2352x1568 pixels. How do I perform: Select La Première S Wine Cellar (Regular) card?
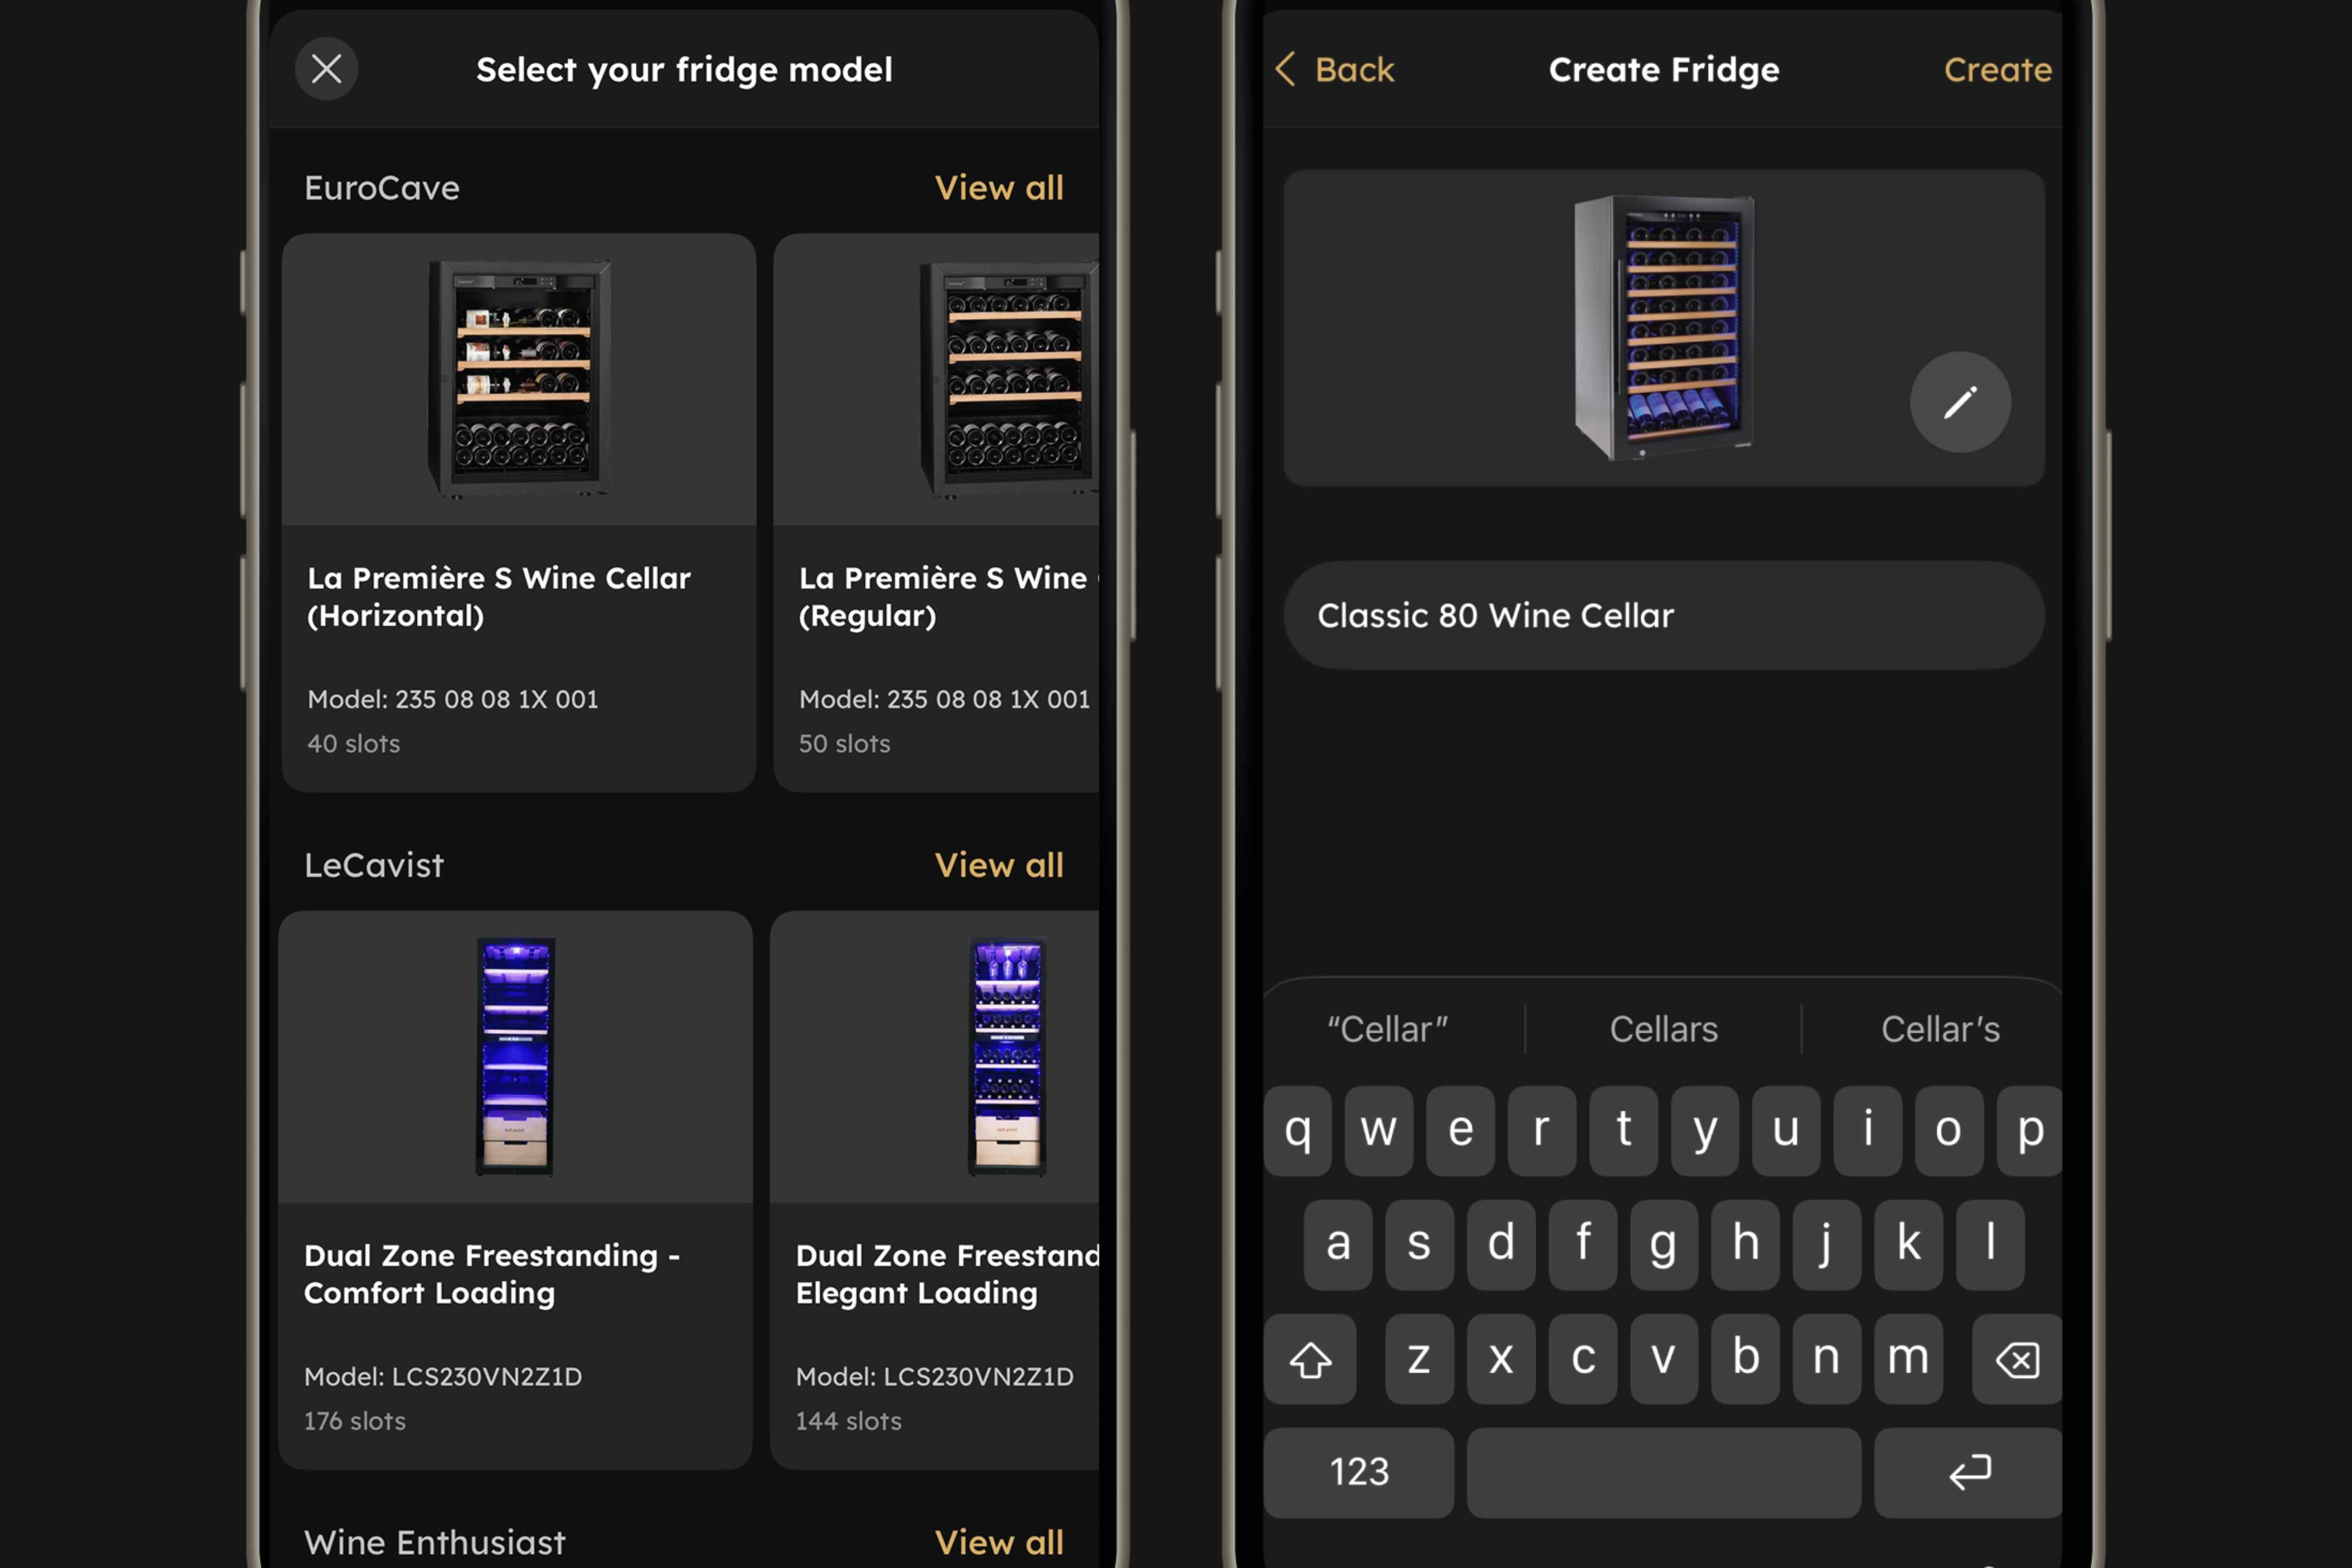[936, 513]
